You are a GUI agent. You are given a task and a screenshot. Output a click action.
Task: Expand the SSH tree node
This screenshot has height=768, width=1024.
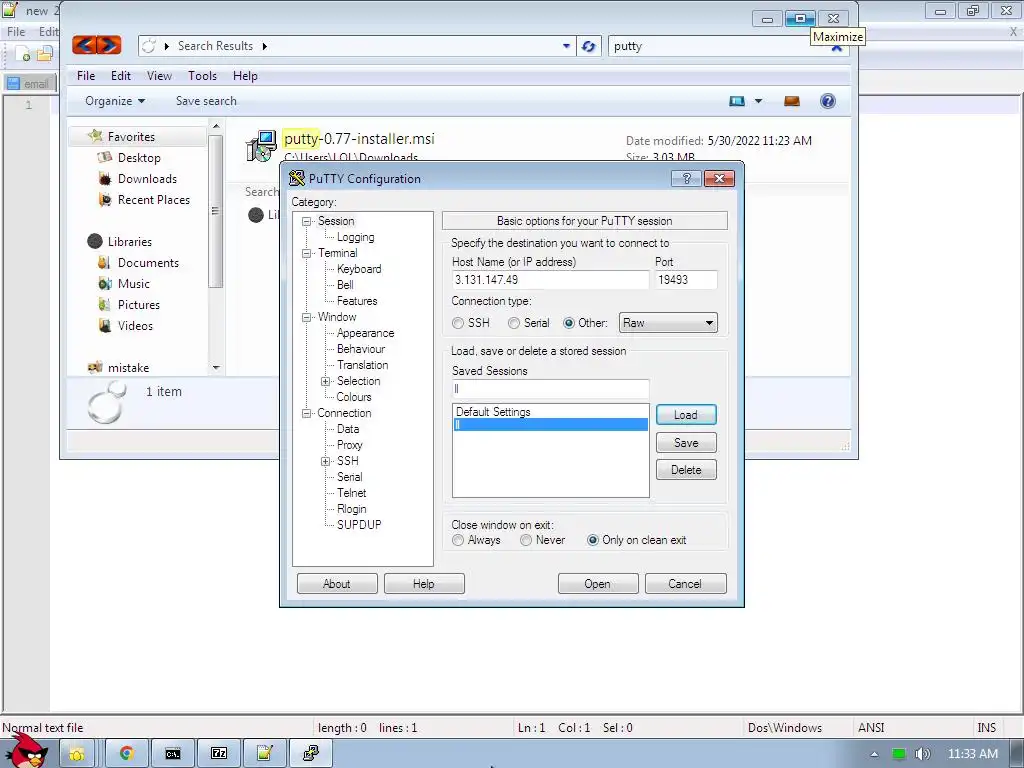325,461
